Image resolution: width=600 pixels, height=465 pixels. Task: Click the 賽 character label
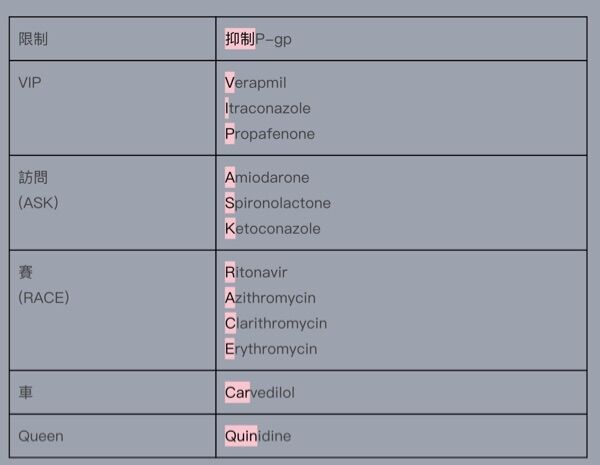pyautogui.click(x=26, y=272)
